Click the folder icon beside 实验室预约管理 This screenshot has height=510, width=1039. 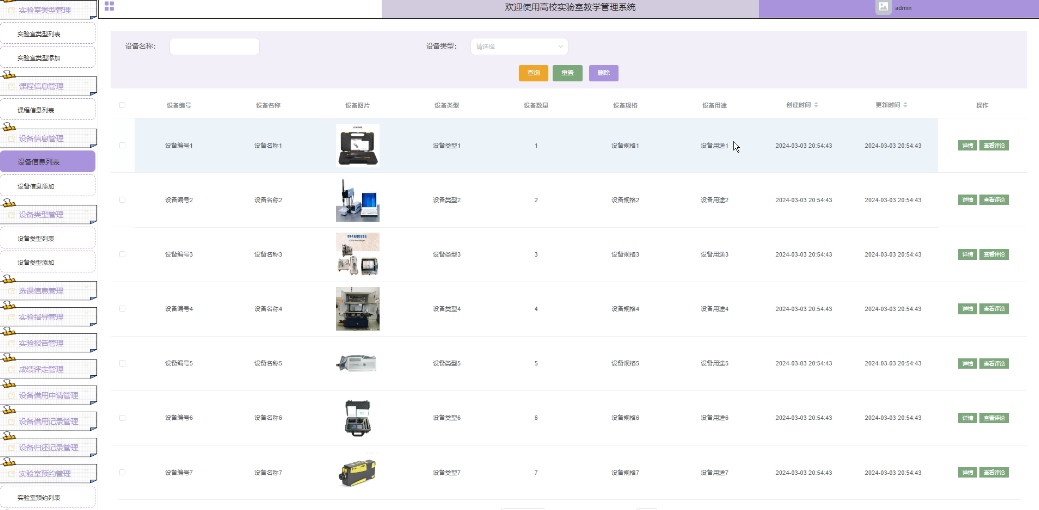(x=11, y=474)
